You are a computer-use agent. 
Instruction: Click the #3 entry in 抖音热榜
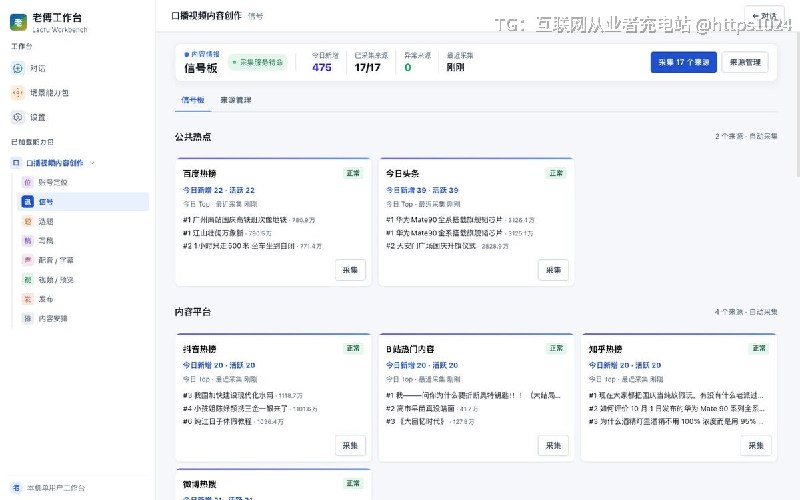pos(243,395)
